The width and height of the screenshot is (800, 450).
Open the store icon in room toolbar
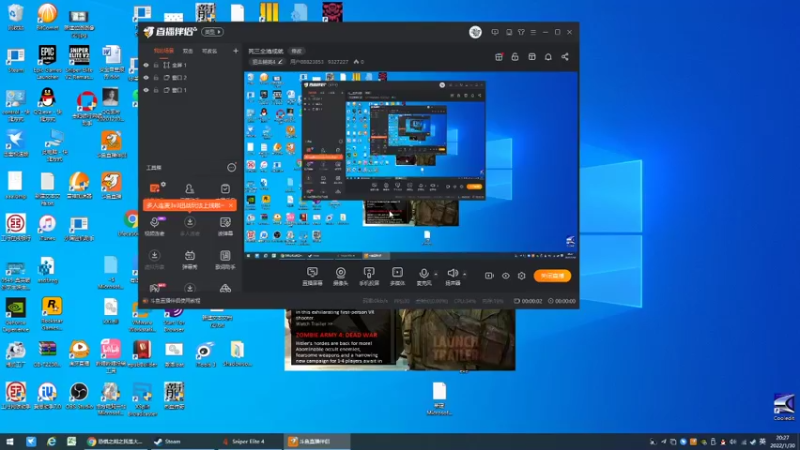[532, 57]
